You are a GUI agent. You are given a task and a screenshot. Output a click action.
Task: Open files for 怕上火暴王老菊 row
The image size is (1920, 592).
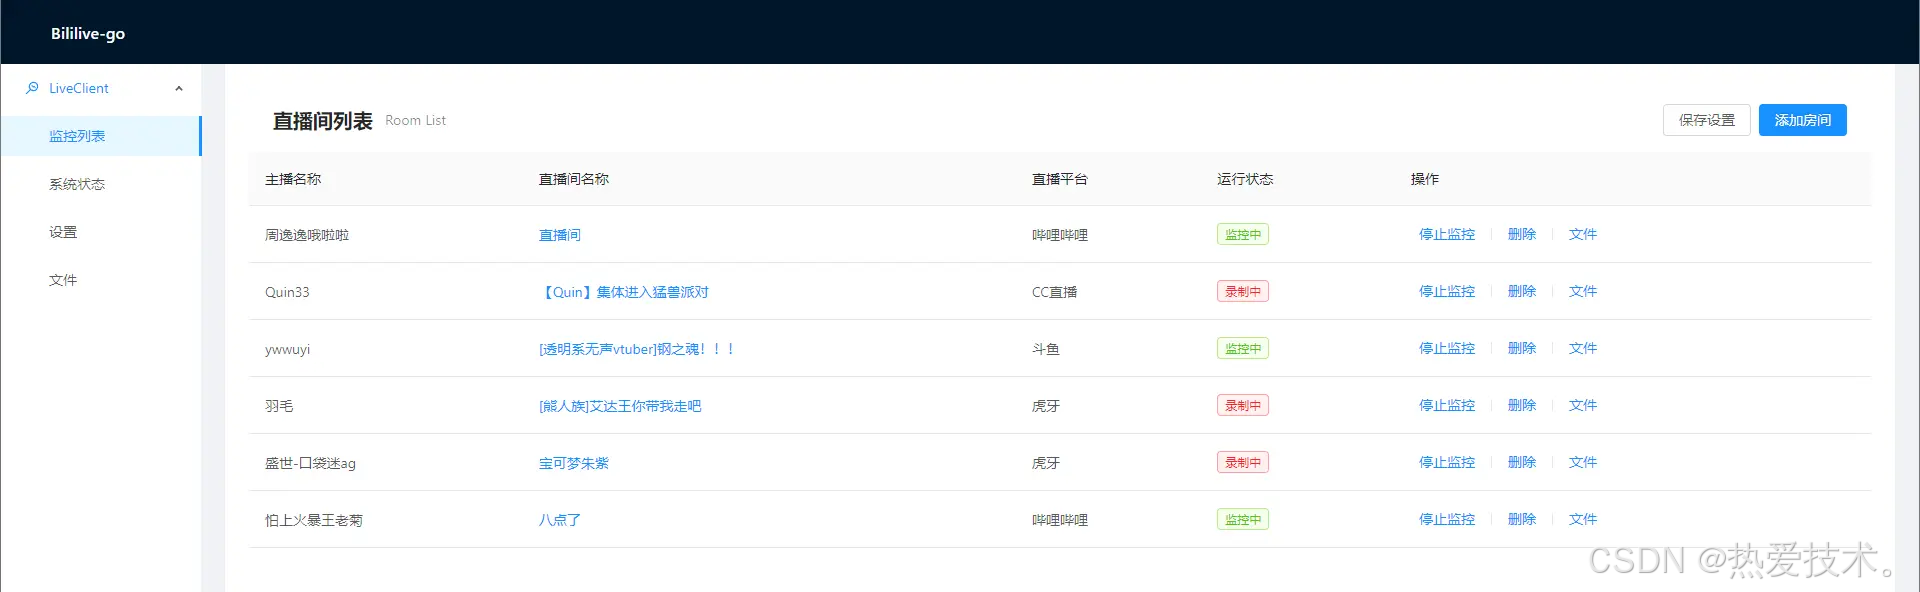click(1583, 519)
